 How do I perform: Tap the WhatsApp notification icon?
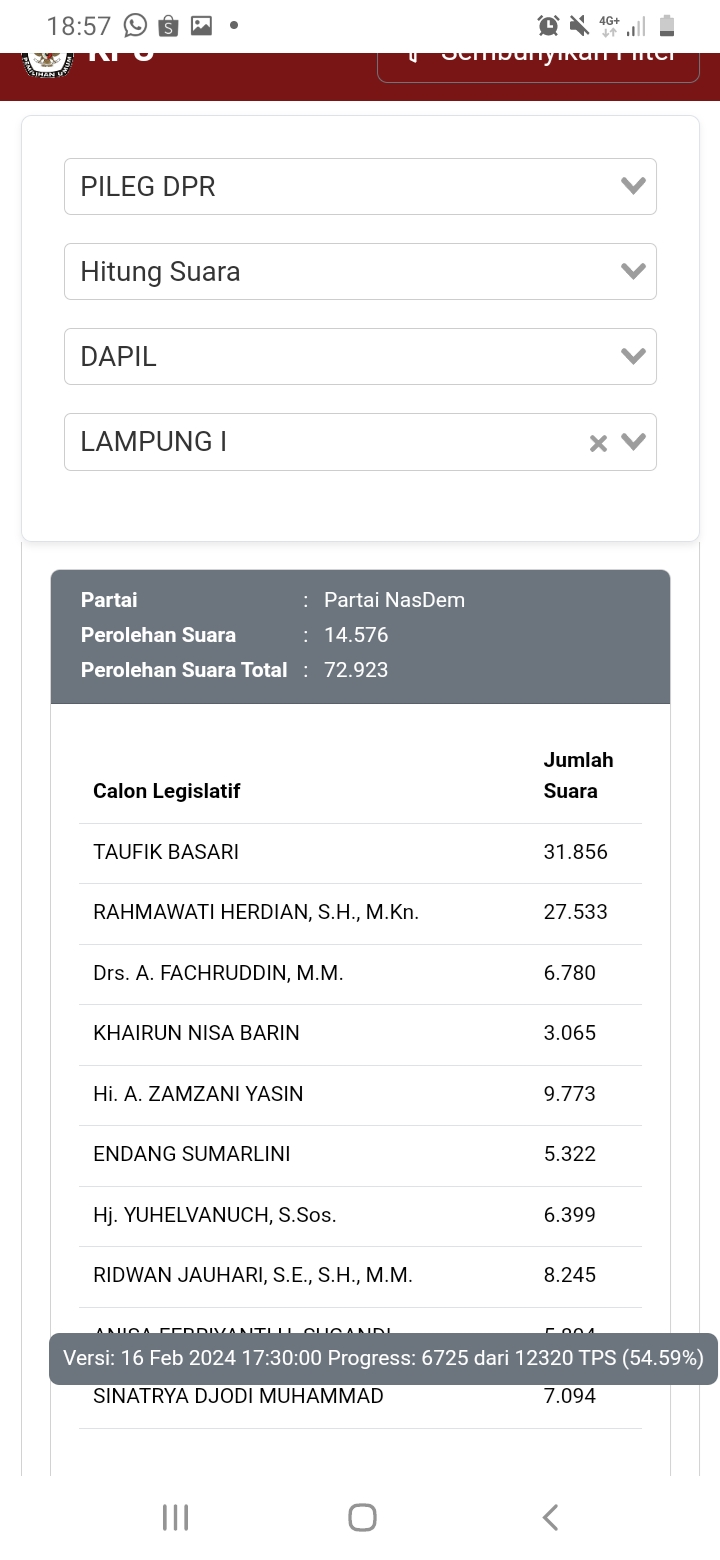coord(135,25)
